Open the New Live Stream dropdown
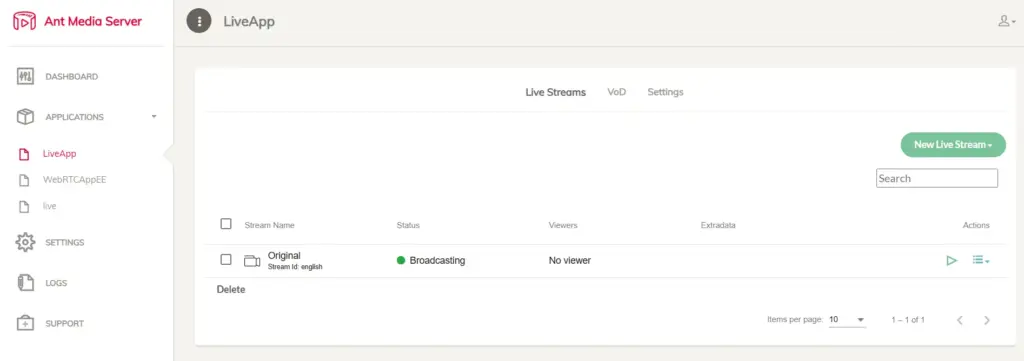 [953, 144]
